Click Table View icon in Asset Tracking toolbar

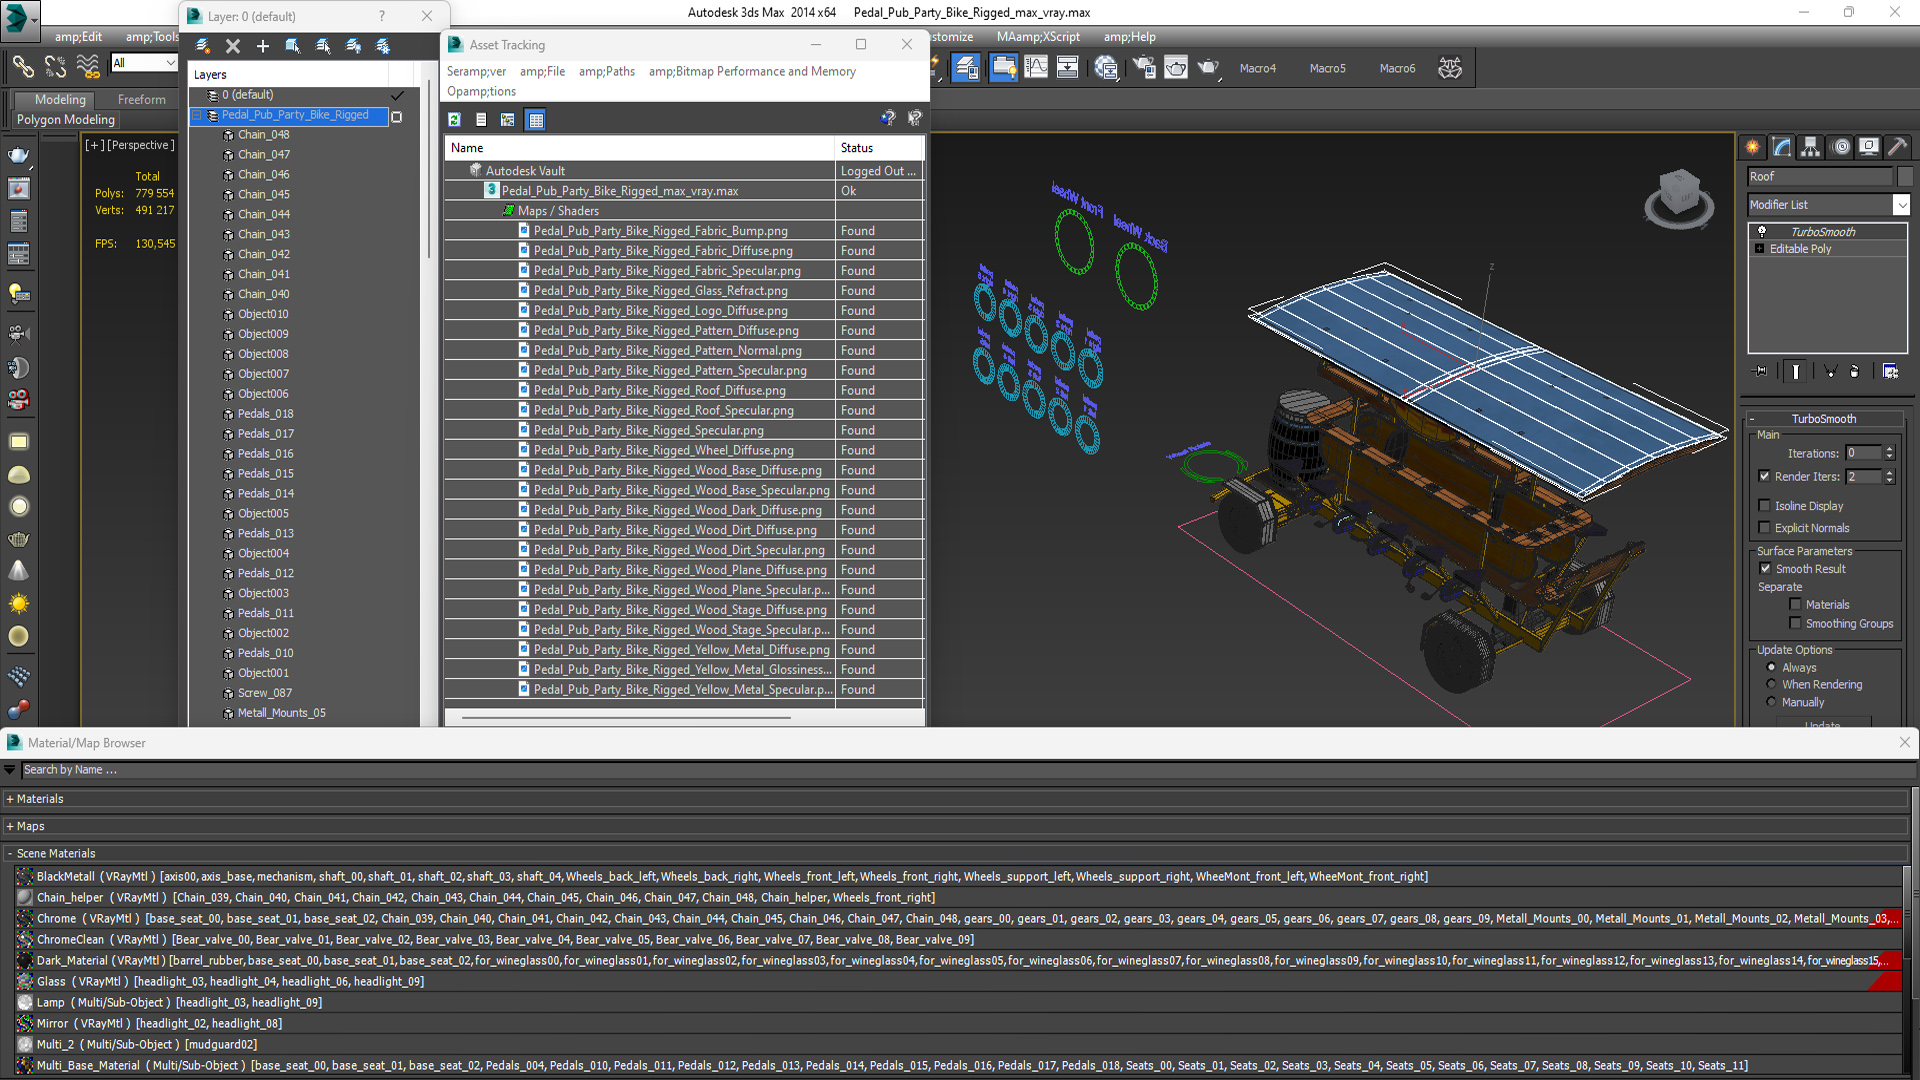tap(536, 120)
